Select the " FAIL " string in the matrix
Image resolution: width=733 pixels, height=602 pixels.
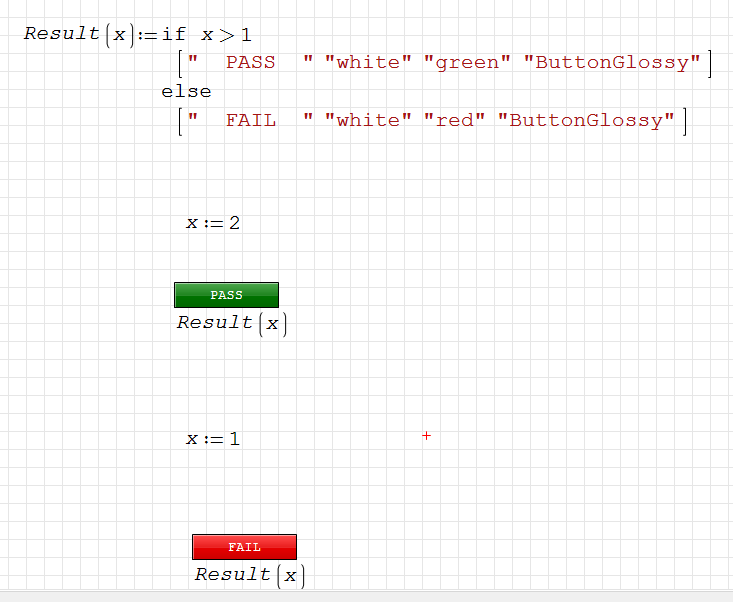251,121
